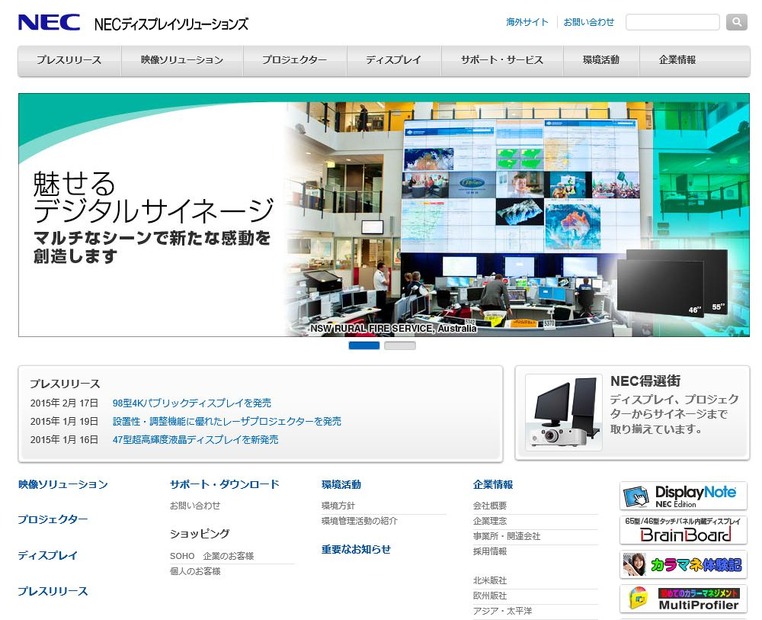Open the 環境活動 menu tab
This screenshot has width=762, height=620.
pos(601,60)
